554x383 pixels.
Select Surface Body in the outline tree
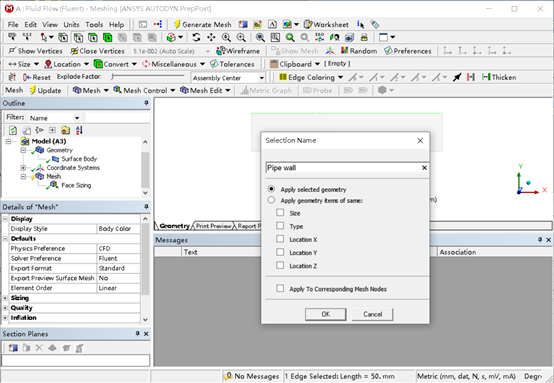coord(79,159)
